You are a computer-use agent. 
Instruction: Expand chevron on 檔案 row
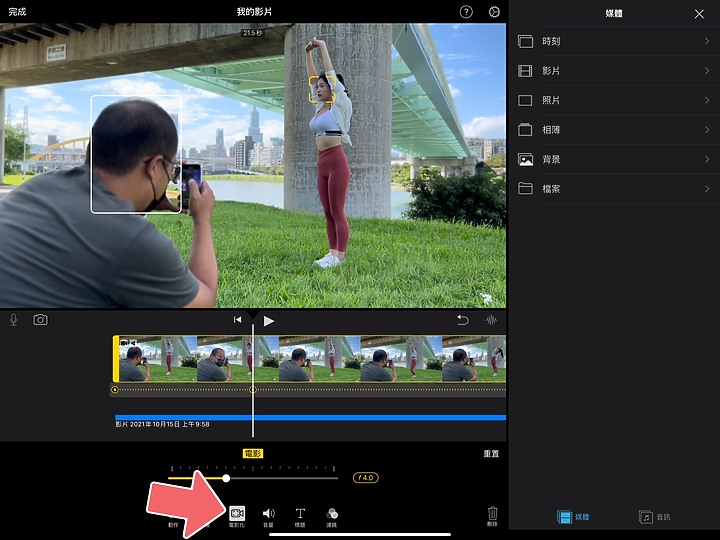tap(707, 189)
